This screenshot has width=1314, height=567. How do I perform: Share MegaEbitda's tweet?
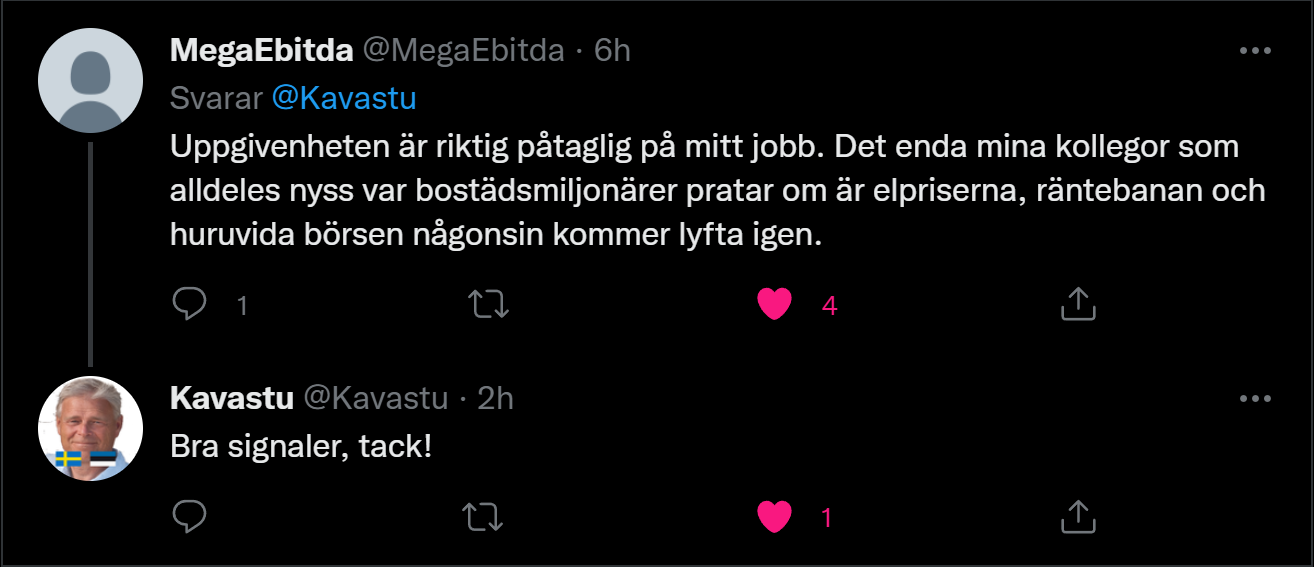tap(1078, 304)
